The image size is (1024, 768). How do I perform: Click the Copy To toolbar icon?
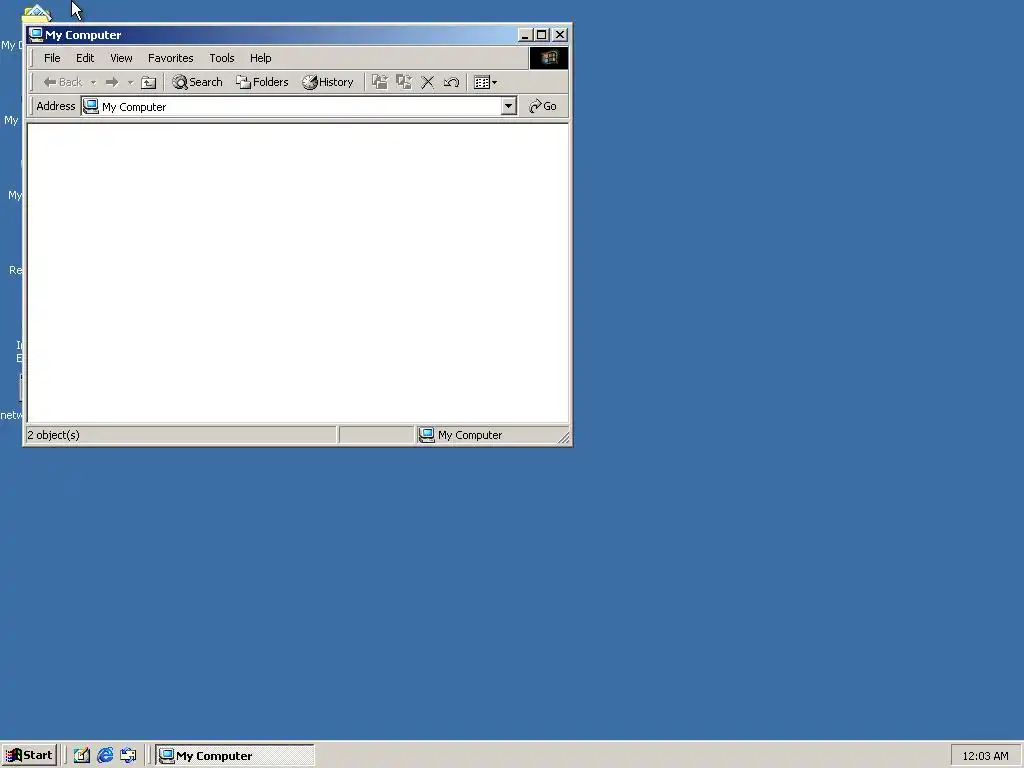(404, 82)
